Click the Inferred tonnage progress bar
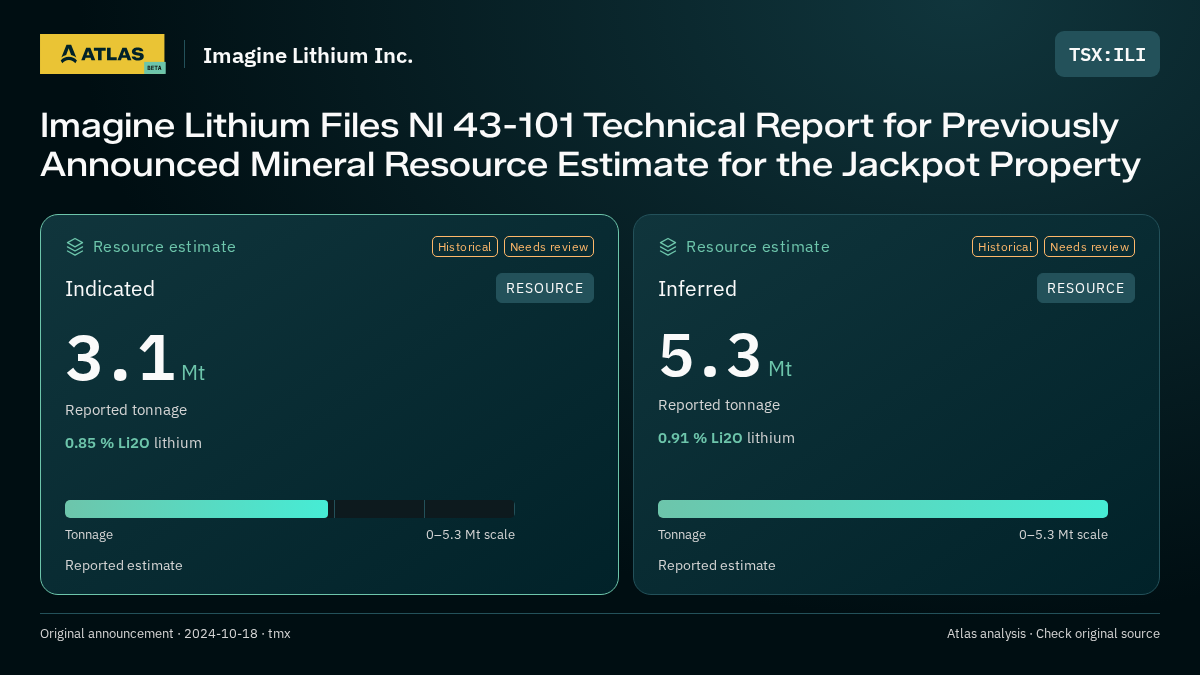 click(883, 509)
